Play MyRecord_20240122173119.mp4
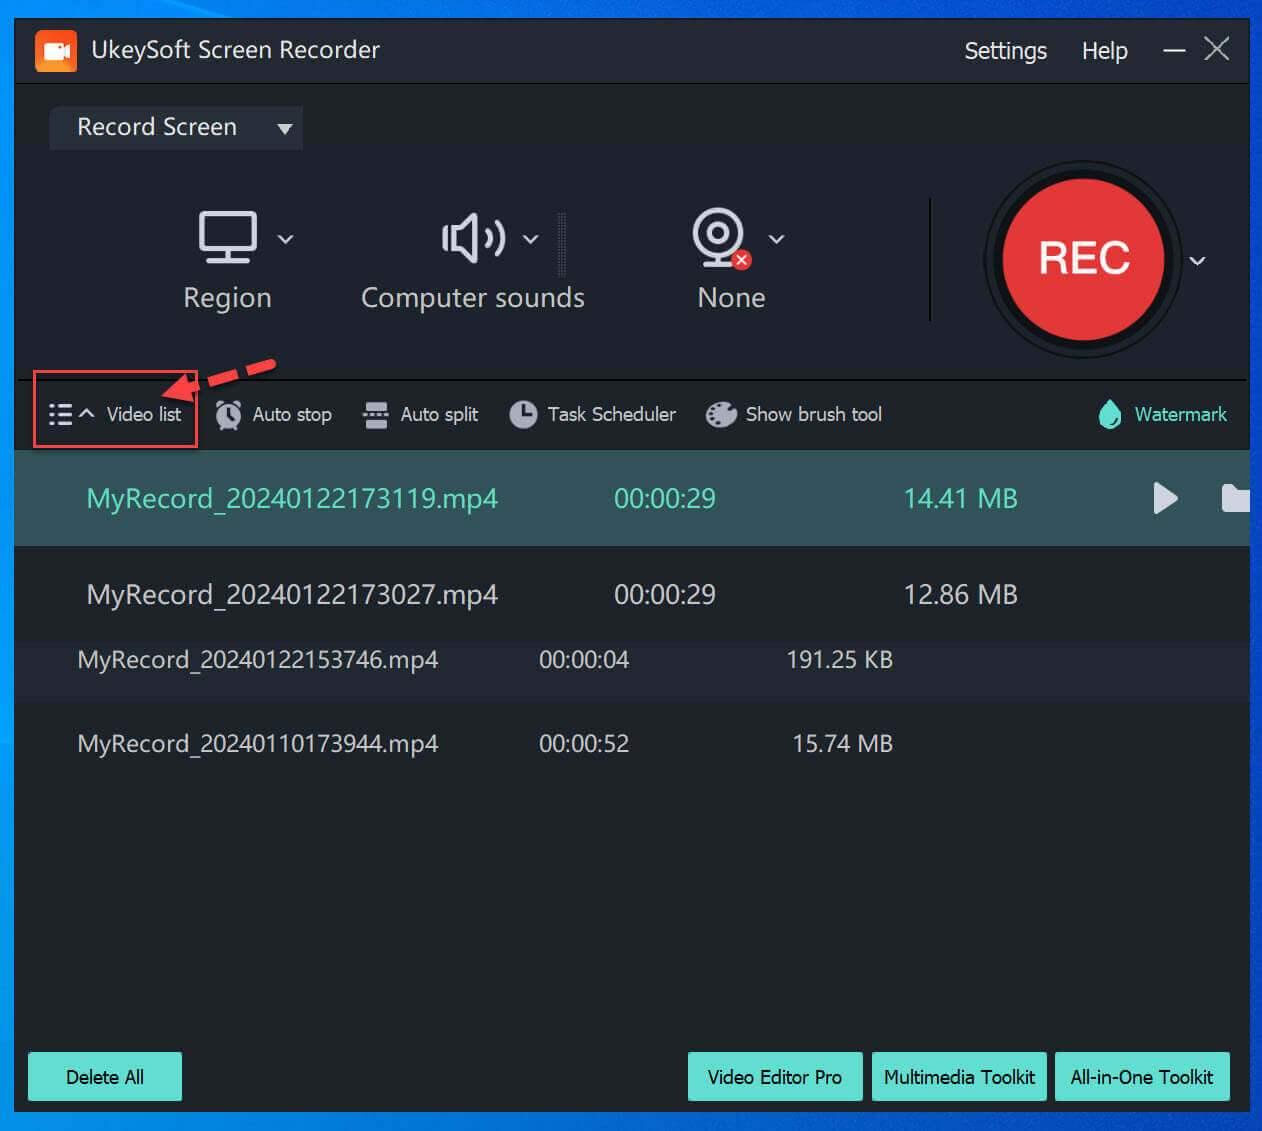The image size is (1262, 1131). coord(1165,498)
